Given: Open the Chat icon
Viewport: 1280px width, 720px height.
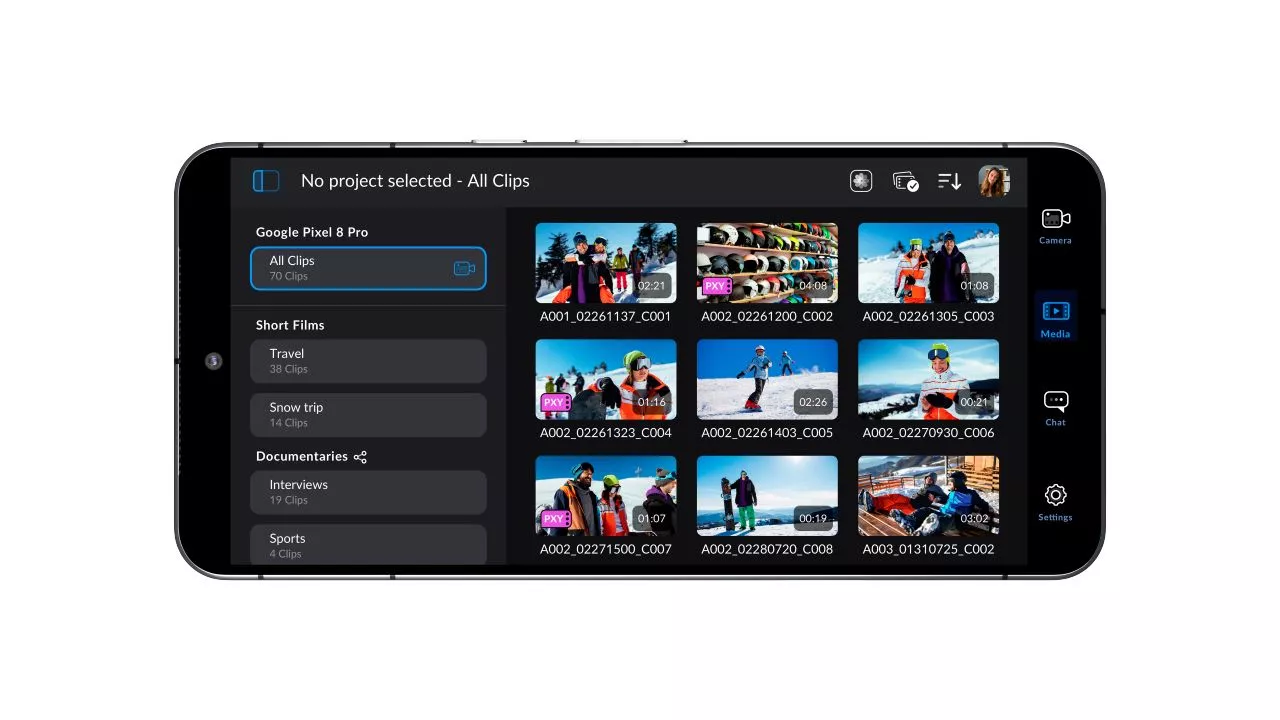Looking at the screenshot, I should pos(1055,407).
